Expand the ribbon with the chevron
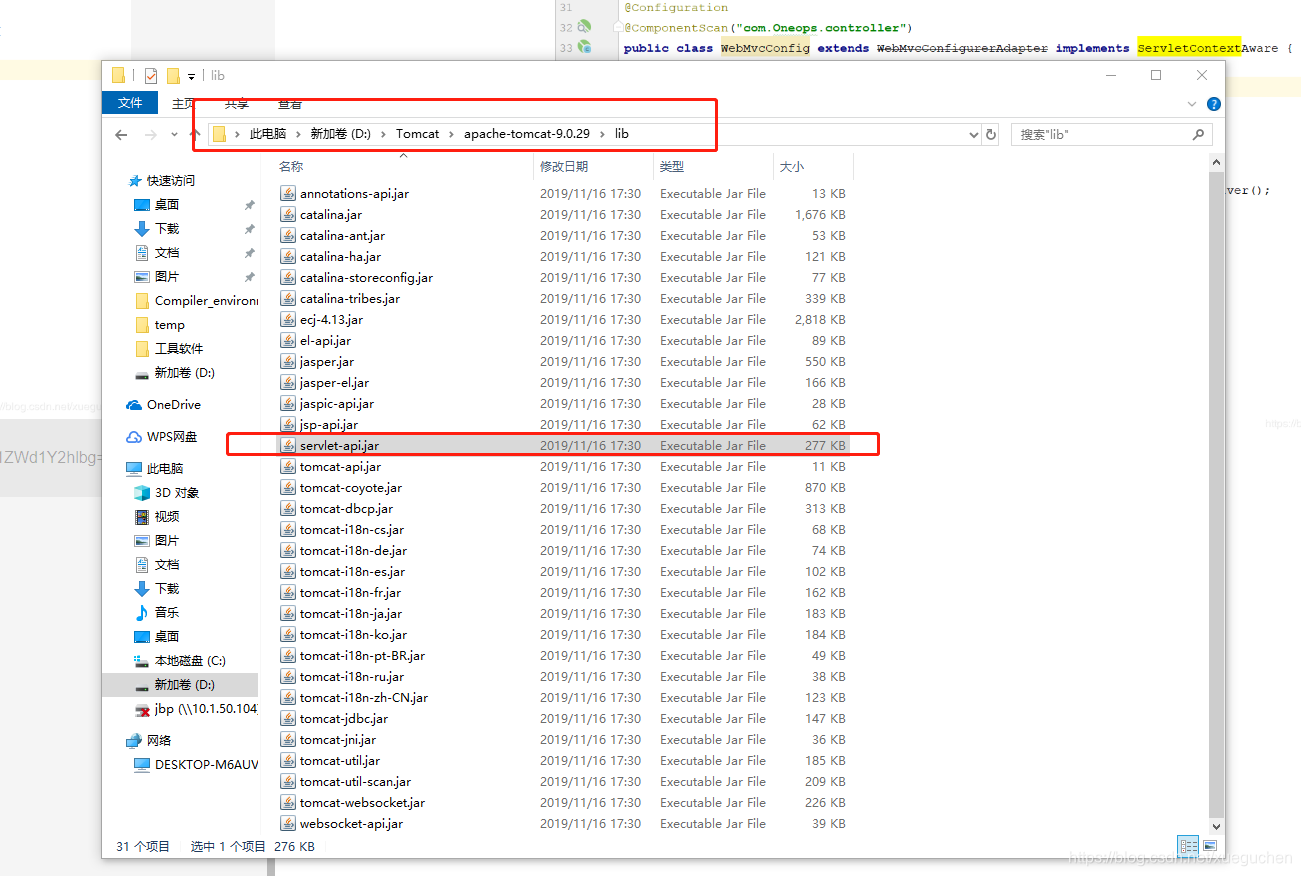 1192,104
